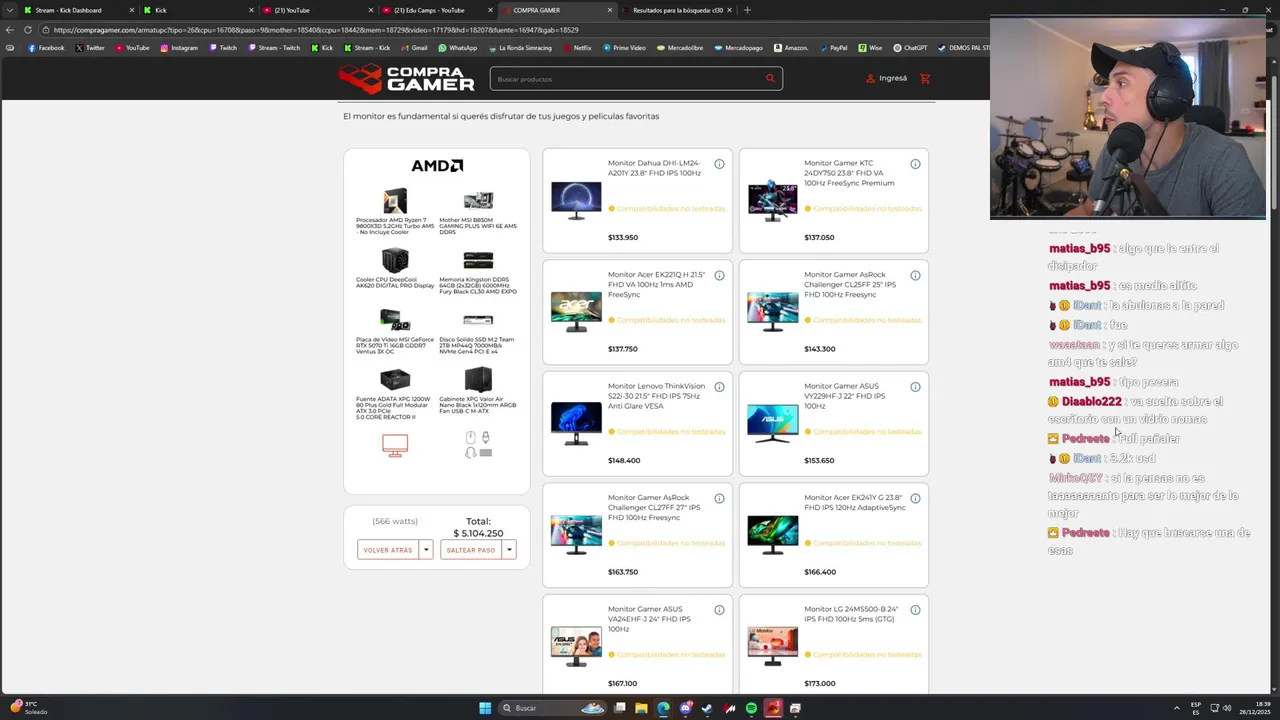This screenshot has width=1280, height=720.
Task: Open the Windows Start button
Action: click(x=485, y=708)
